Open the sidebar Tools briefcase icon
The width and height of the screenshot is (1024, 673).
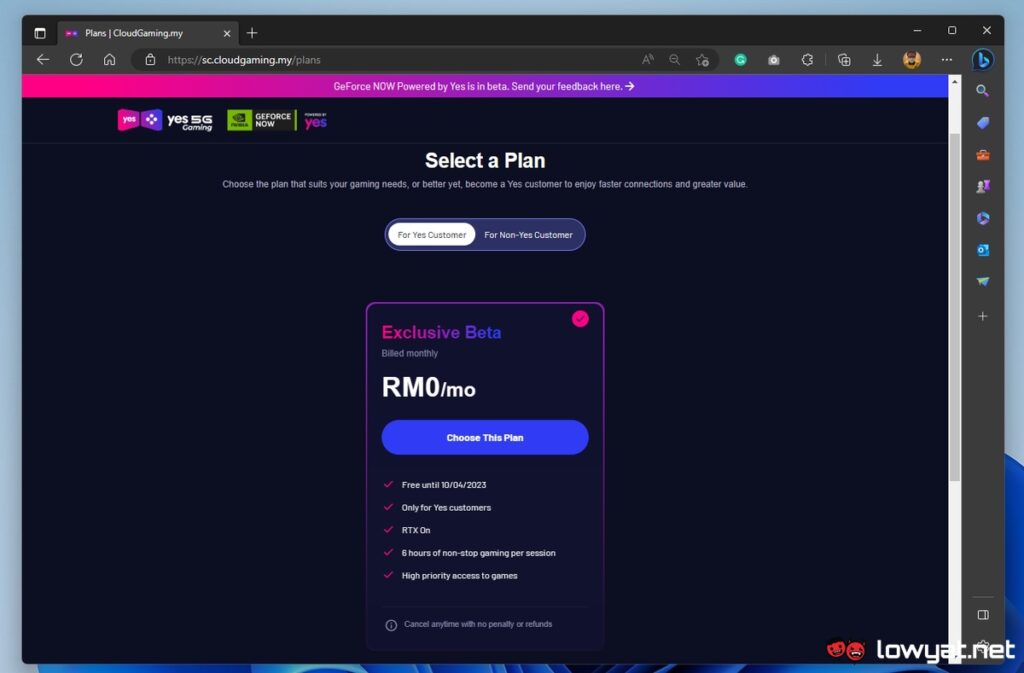click(982, 155)
